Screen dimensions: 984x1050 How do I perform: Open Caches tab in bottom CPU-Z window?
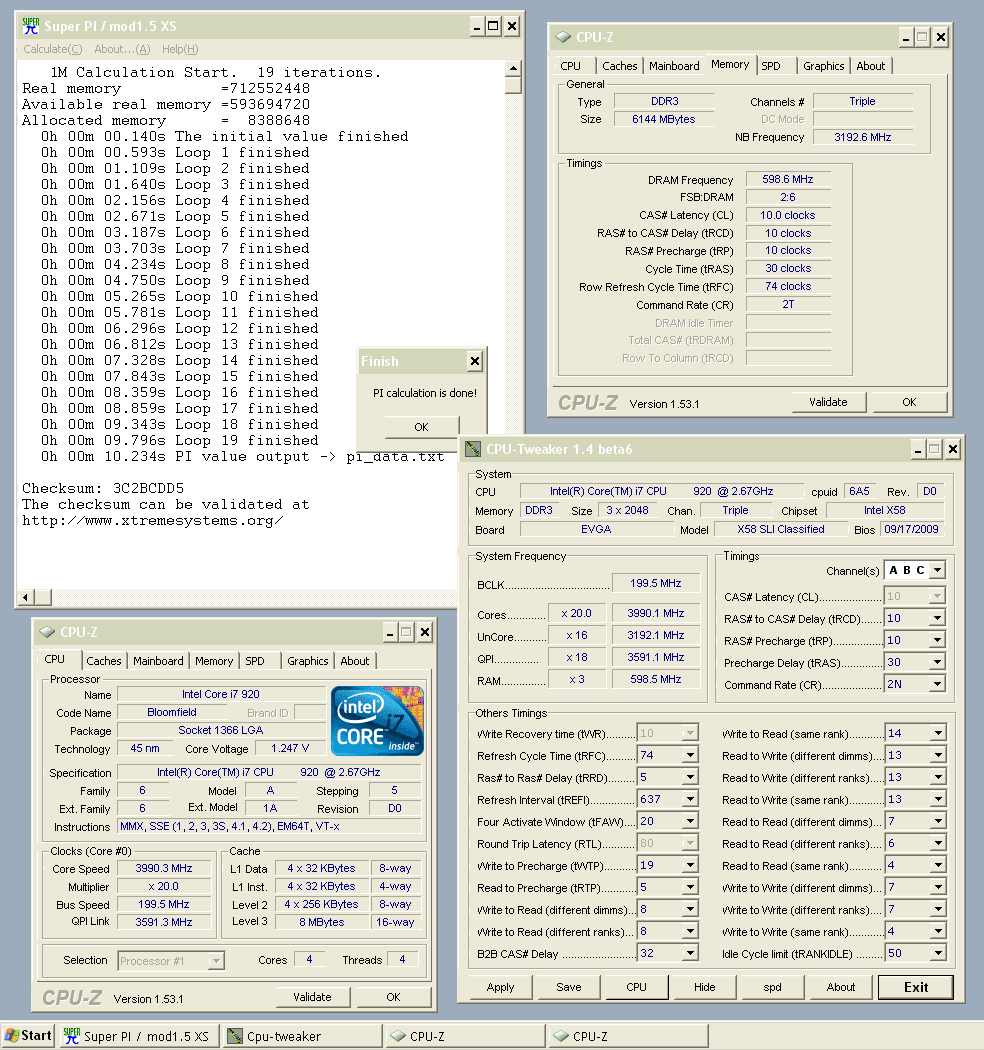tap(104, 661)
